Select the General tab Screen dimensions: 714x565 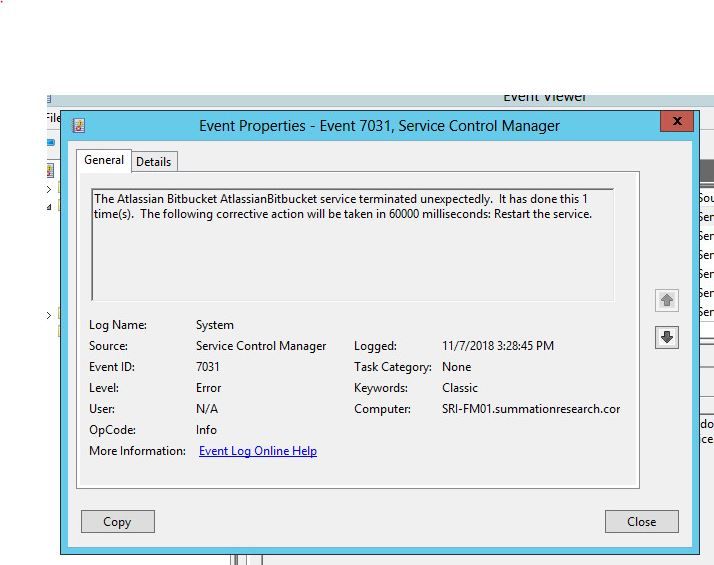[104, 160]
